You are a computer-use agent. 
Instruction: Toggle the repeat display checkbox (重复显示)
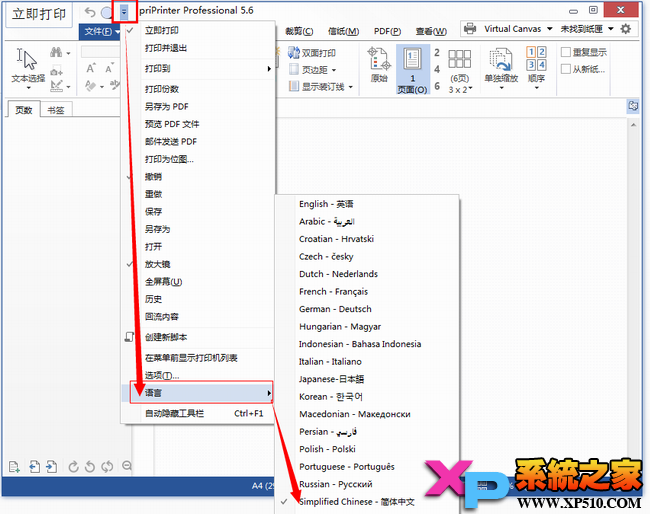pyautogui.click(x=565, y=52)
